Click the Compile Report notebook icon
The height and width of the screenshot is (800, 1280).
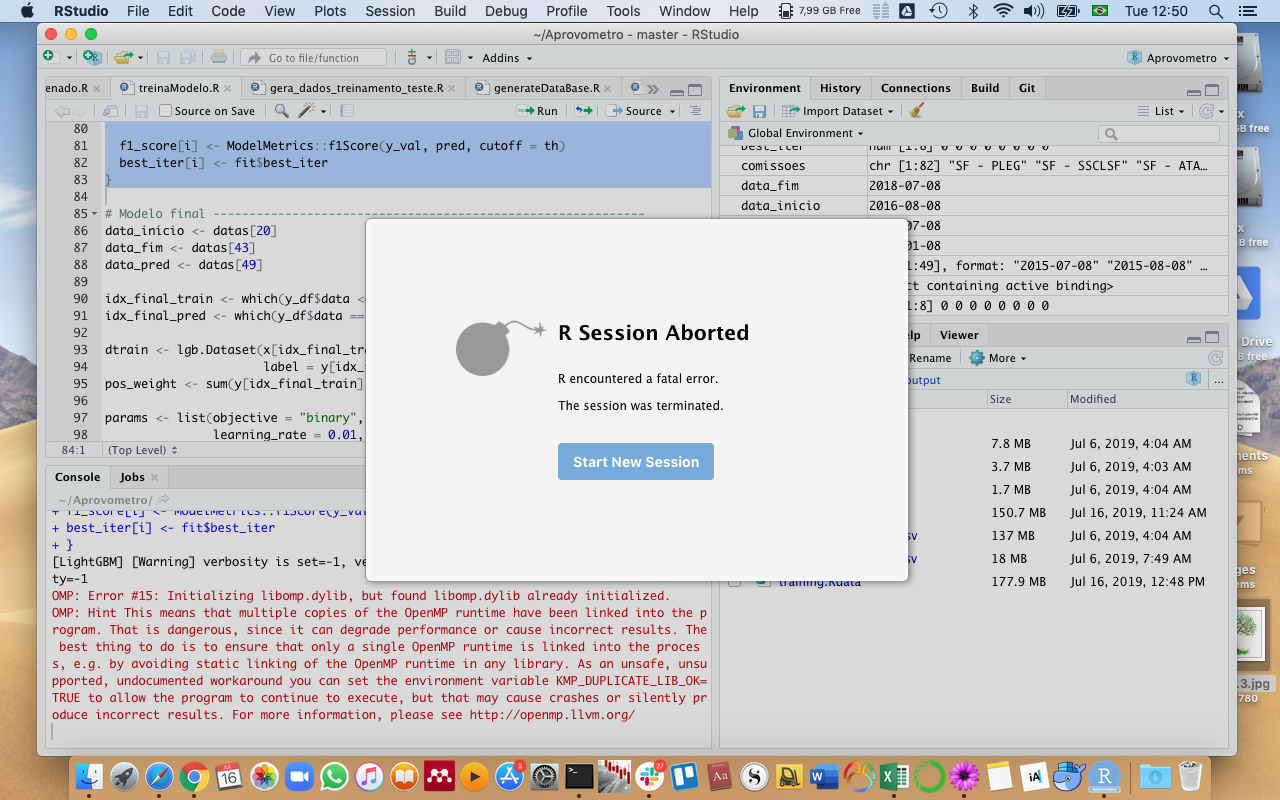coord(346,111)
